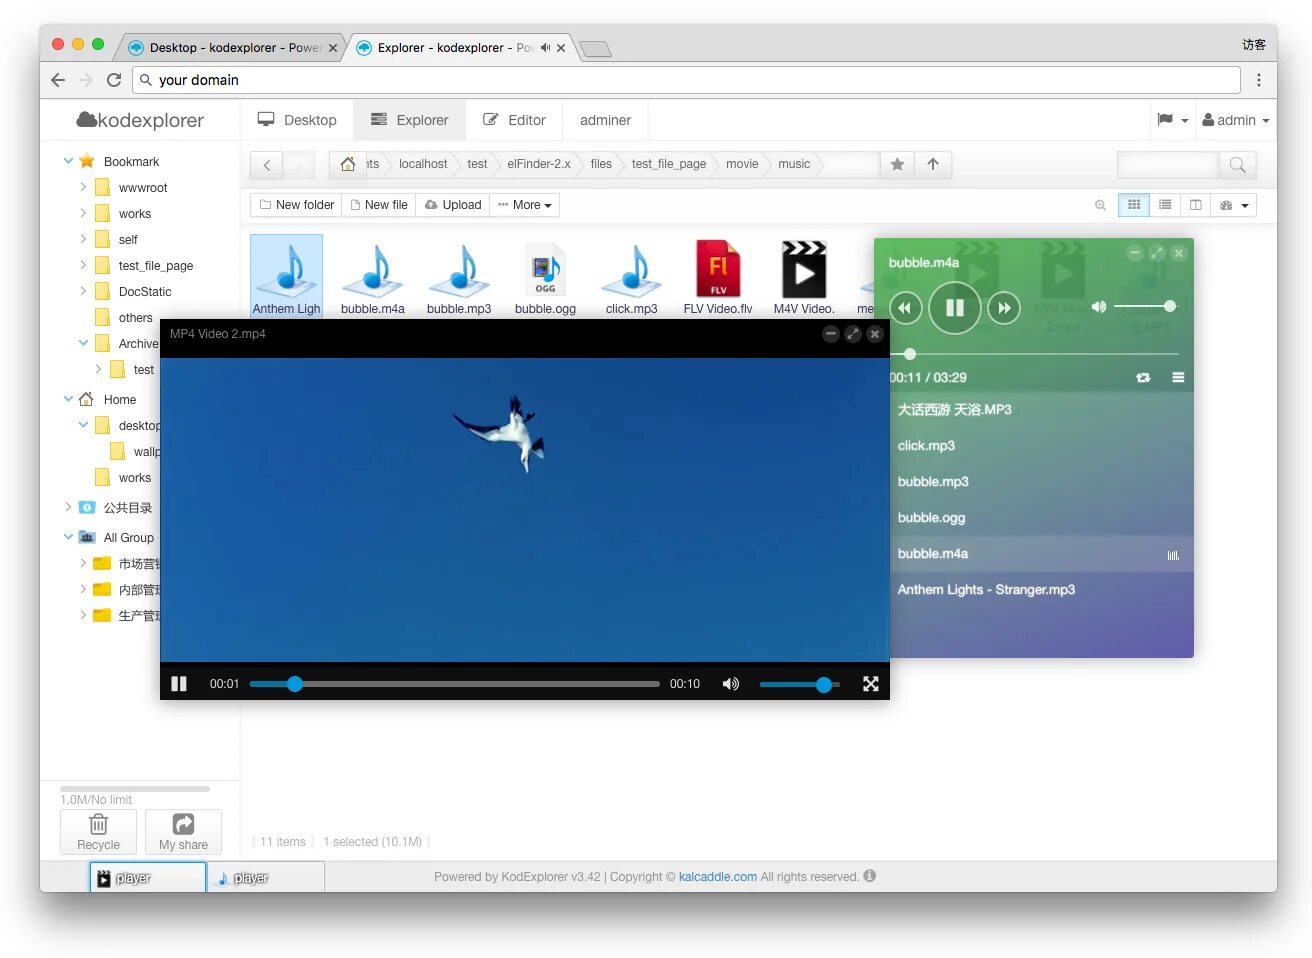The image size is (1312, 958).
Task: Toggle repeat mode in the audio player
Action: coord(1143,378)
